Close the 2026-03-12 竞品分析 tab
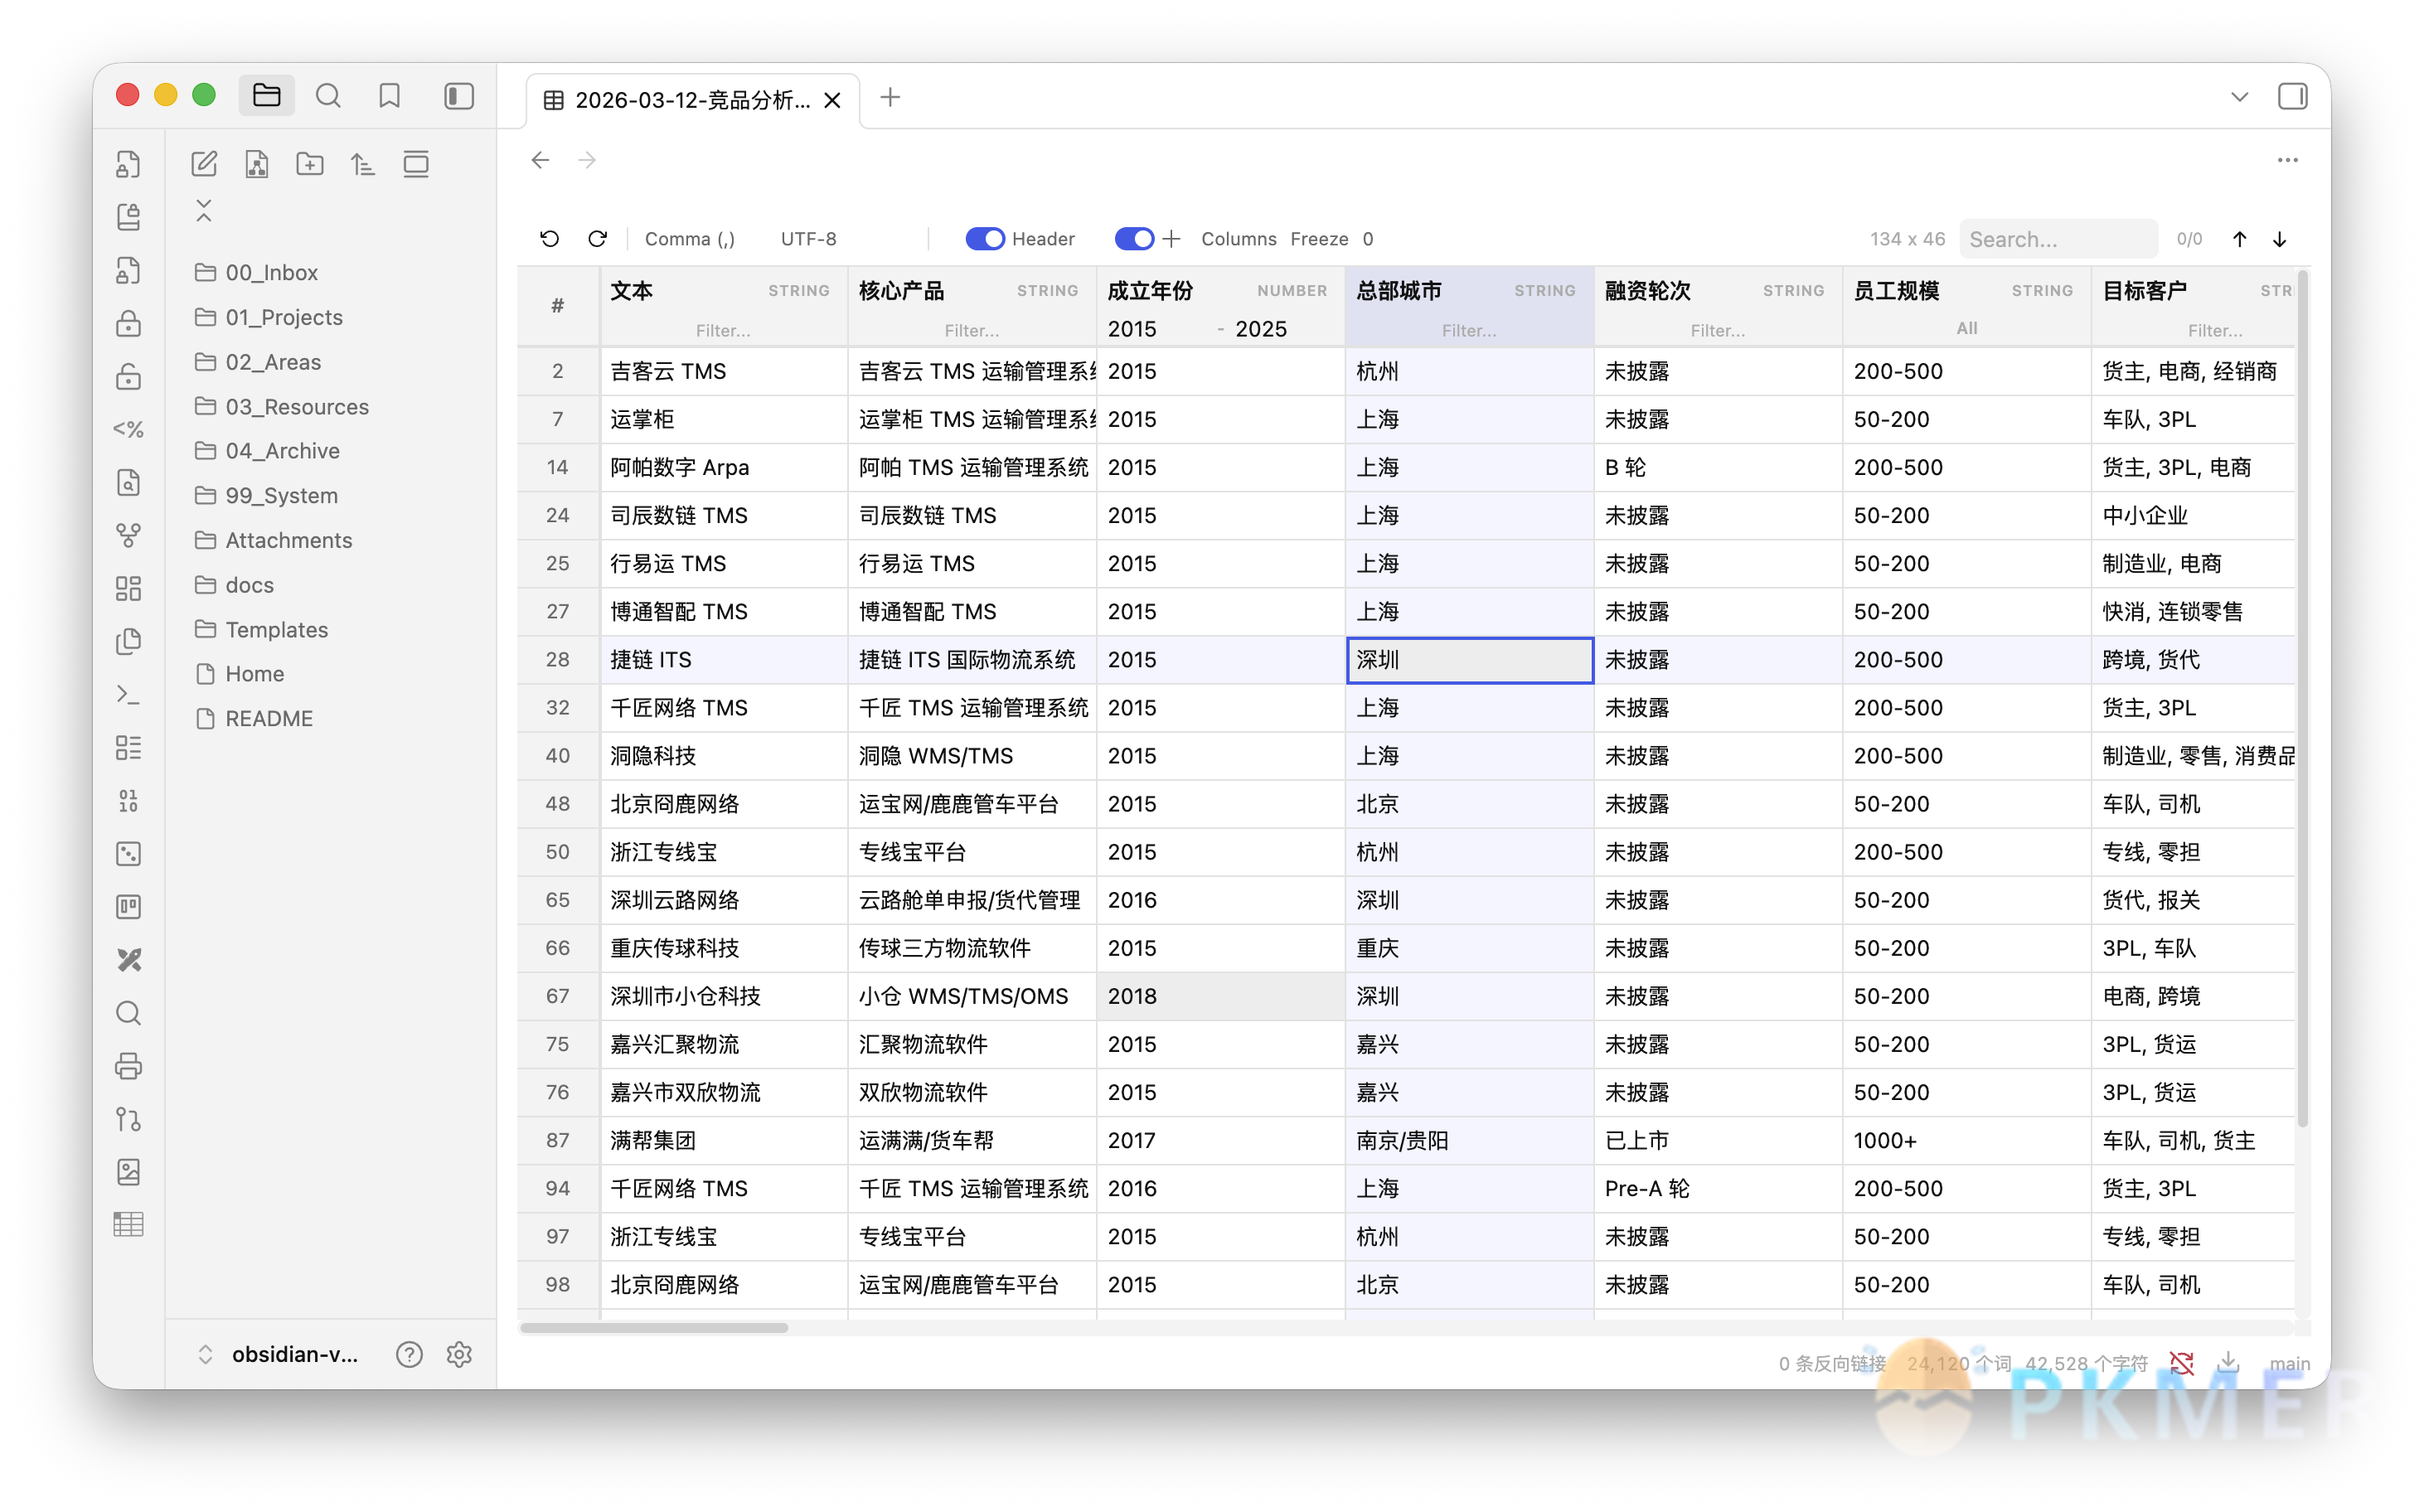The width and height of the screenshot is (2424, 1512). (x=832, y=100)
